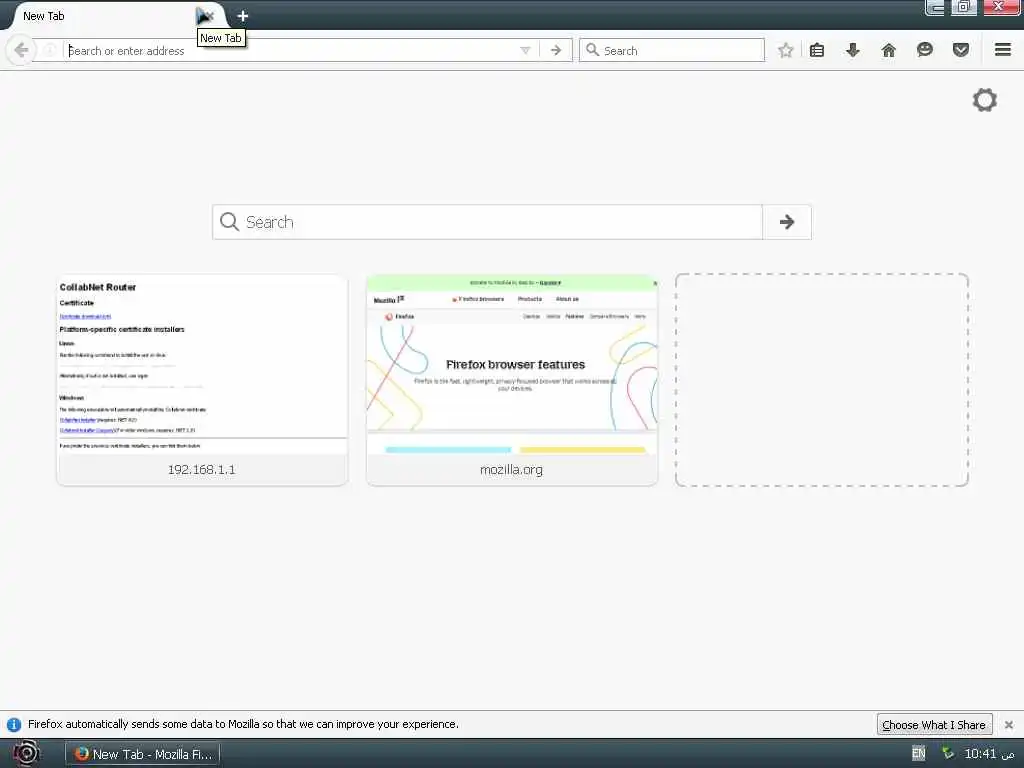The height and width of the screenshot is (768, 1024).
Task: Open the taskbar start menu icon
Action: tap(26, 754)
